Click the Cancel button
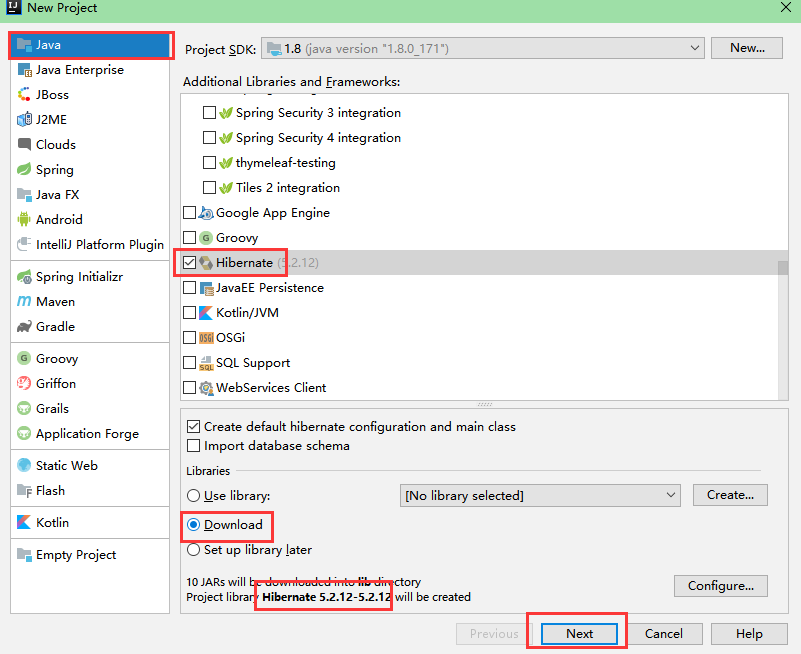This screenshot has width=801, height=654. pos(664,634)
